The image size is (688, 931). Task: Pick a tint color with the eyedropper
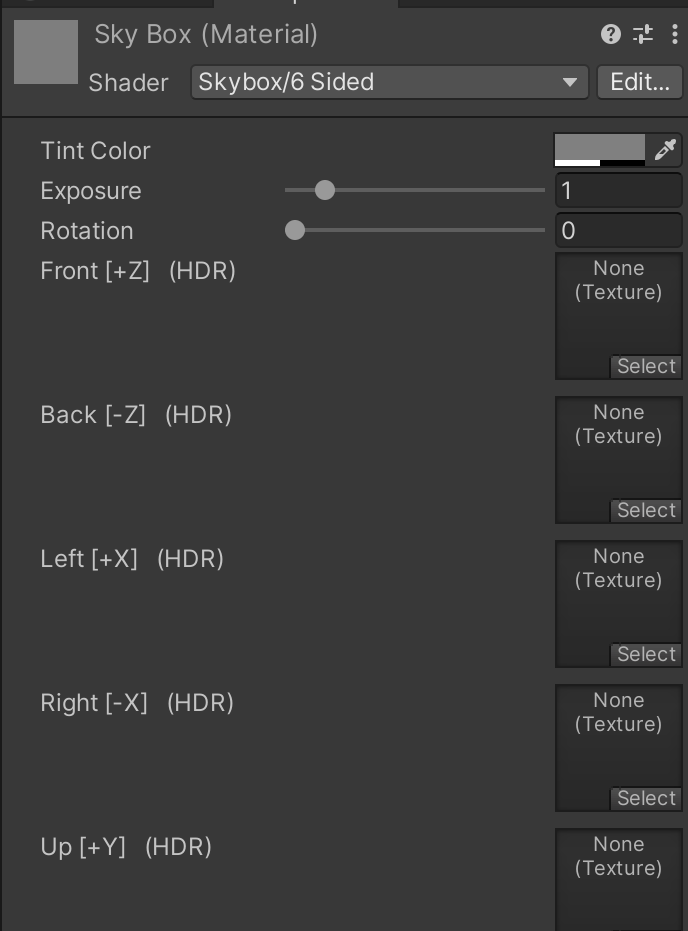pyautogui.click(x=665, y=150)
